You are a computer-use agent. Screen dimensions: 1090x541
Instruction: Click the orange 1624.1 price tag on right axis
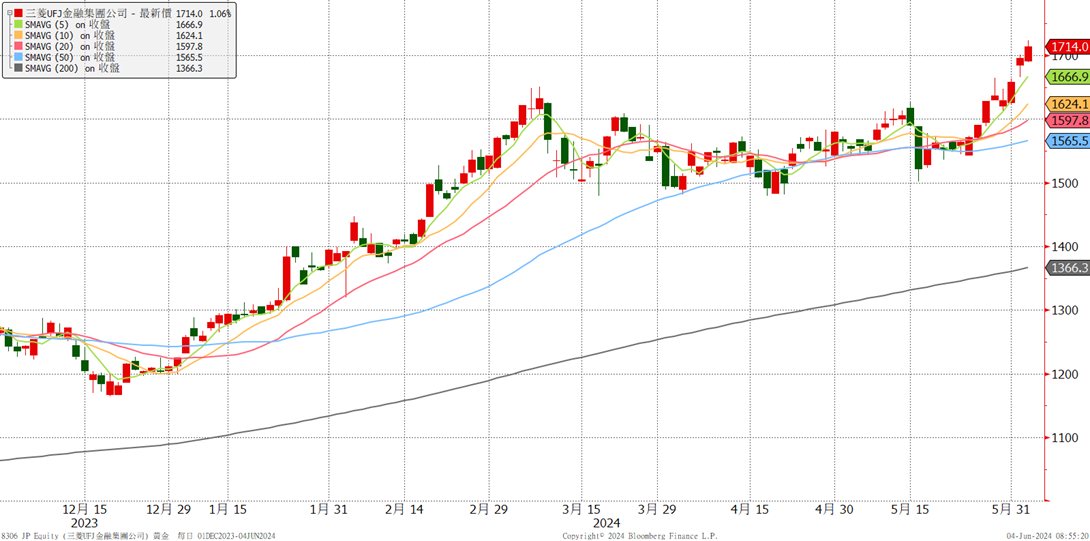1068,104
